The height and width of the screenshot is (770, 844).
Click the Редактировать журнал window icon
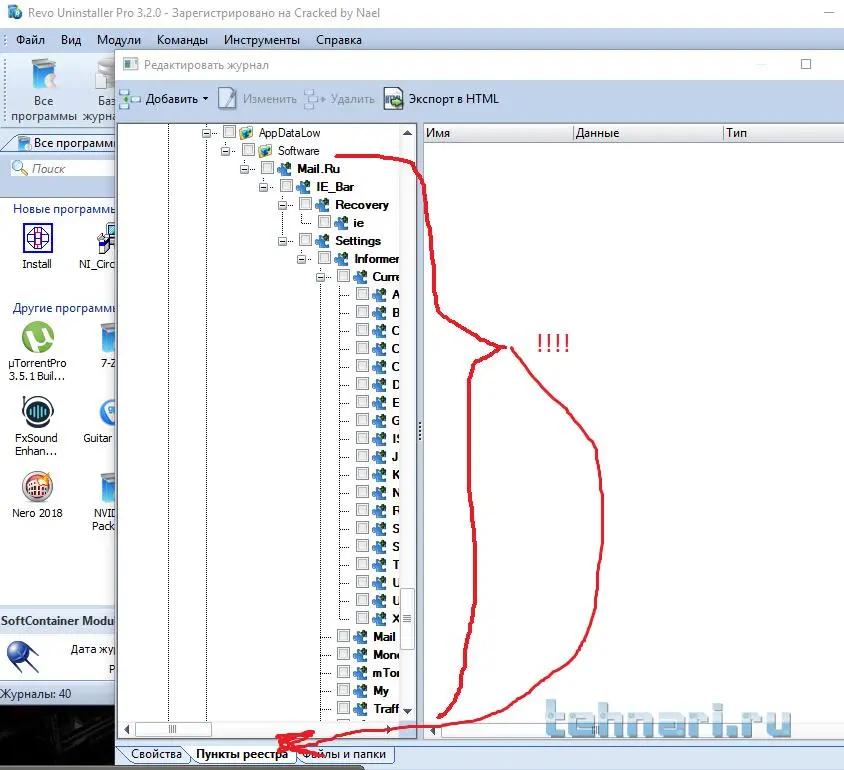coord(130,65)
